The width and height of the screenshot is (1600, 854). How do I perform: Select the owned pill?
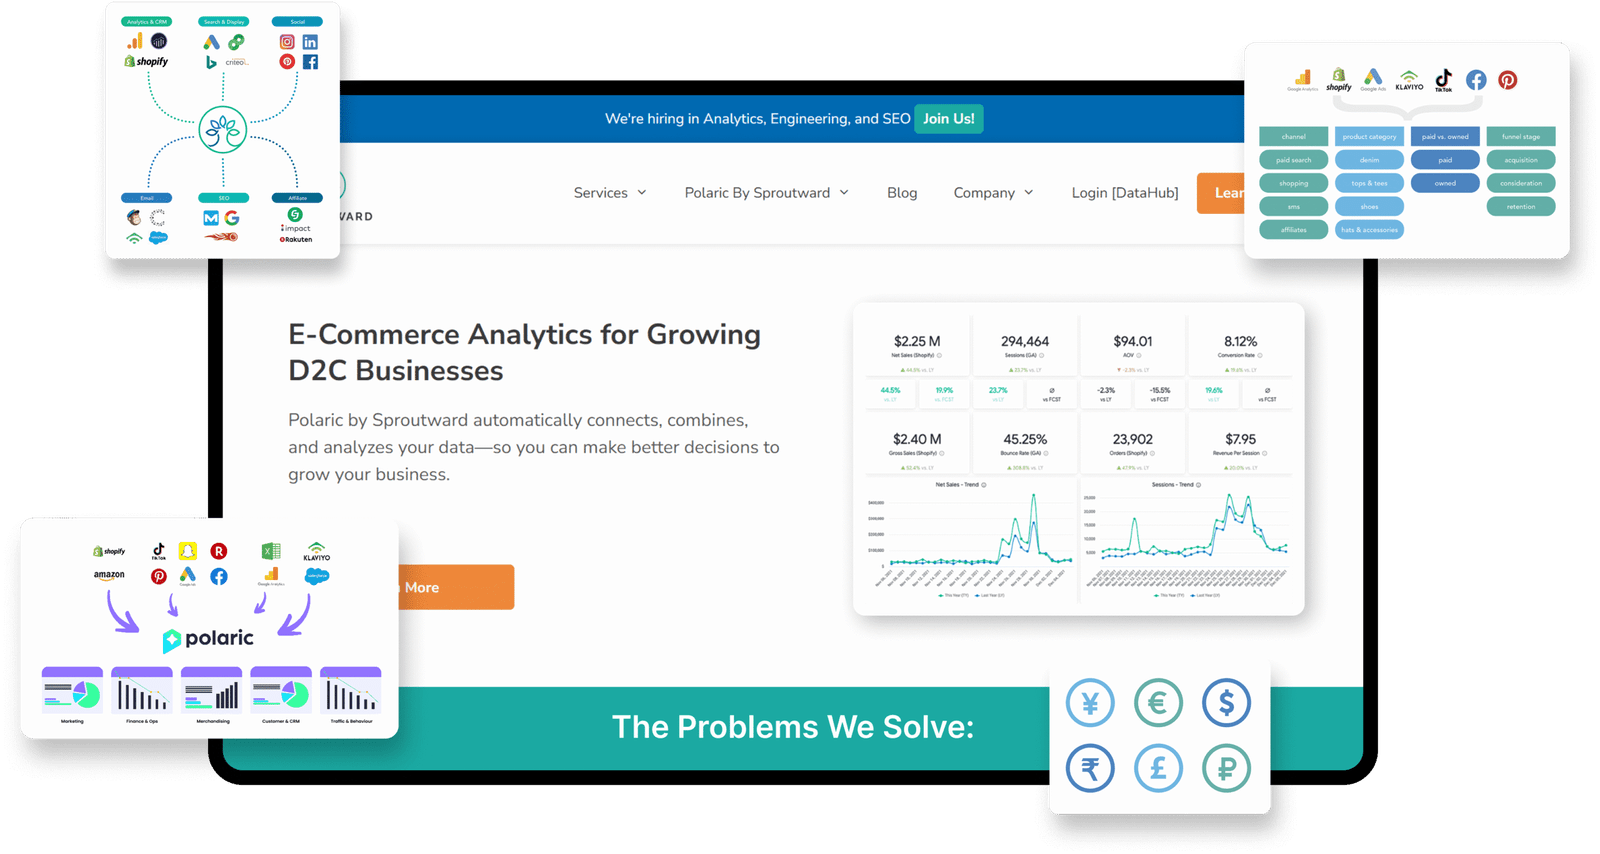tap(1445, 183)
